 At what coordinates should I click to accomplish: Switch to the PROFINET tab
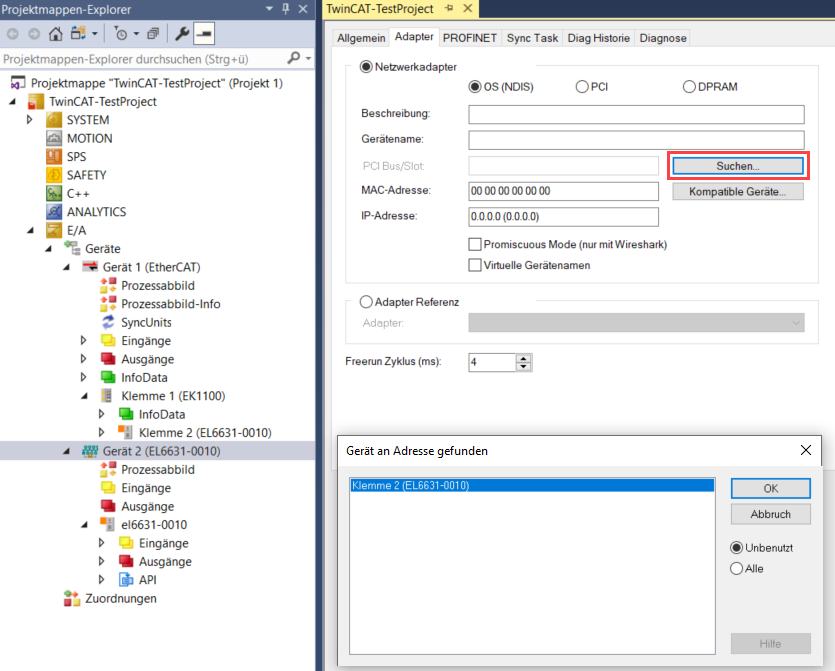point(469,38)
